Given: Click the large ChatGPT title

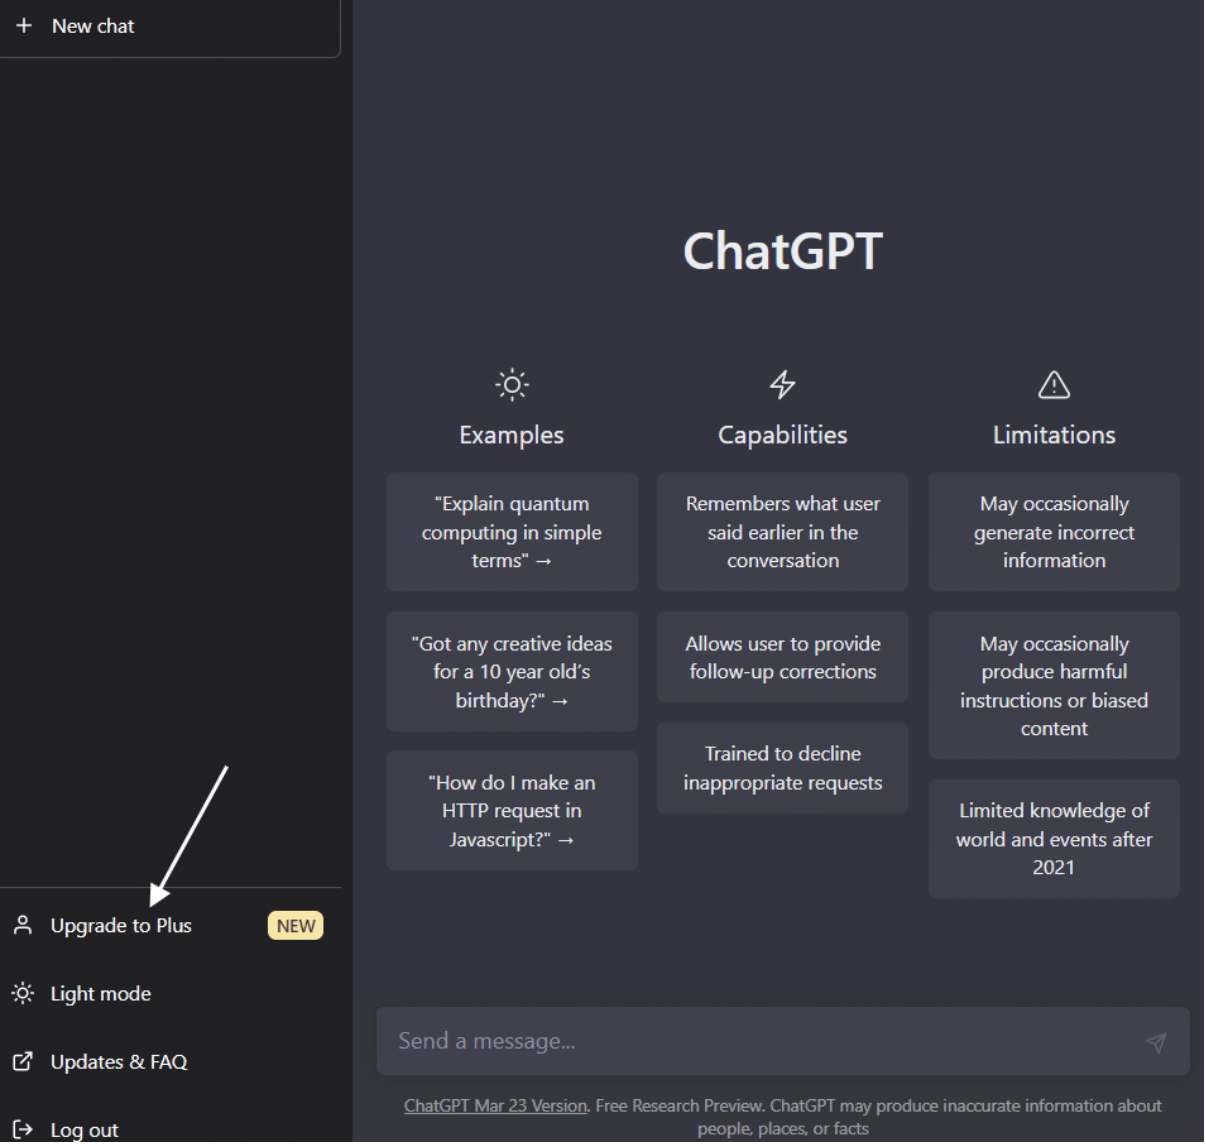Looking at the screenshot, I should (783, 250).
